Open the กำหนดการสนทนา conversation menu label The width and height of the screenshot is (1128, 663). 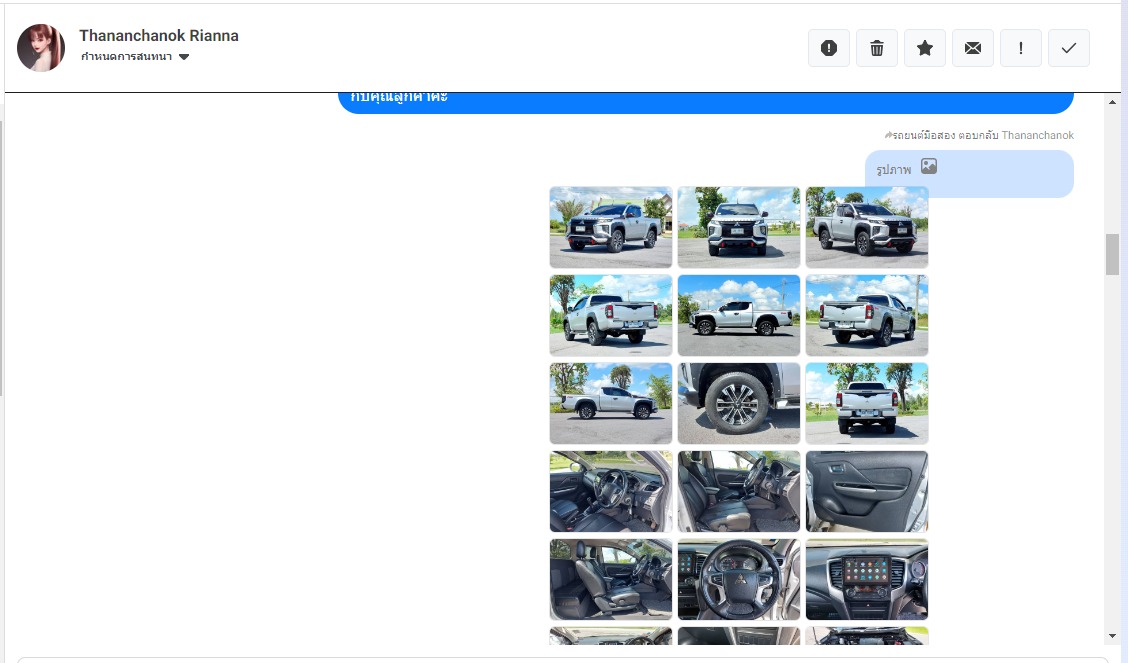point(126,57)
